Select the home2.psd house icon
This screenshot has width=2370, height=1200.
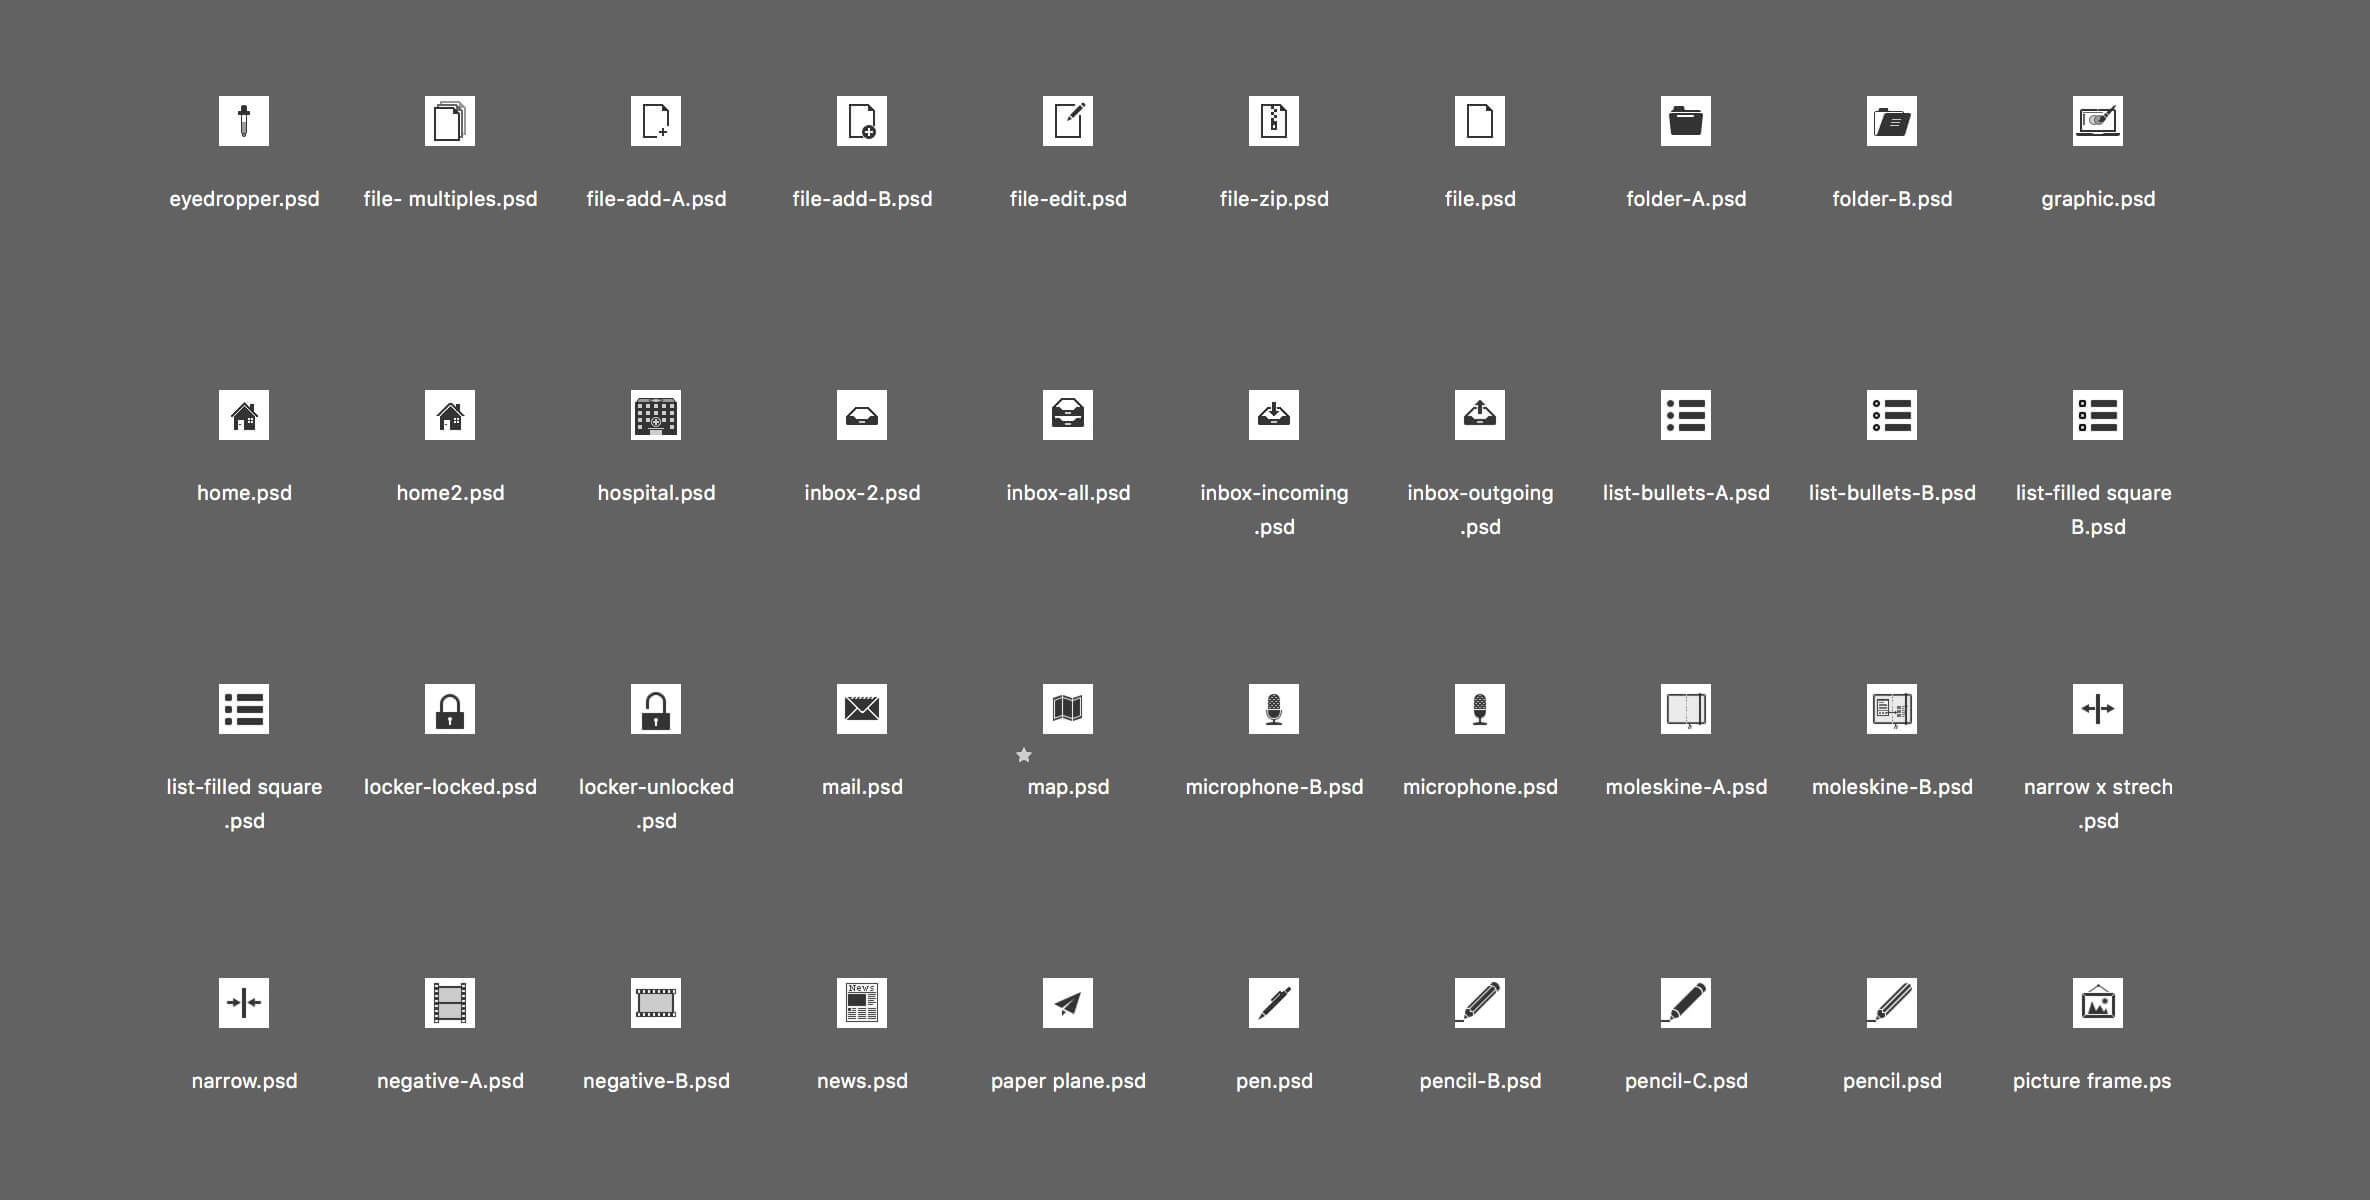[x=450, y=415]
